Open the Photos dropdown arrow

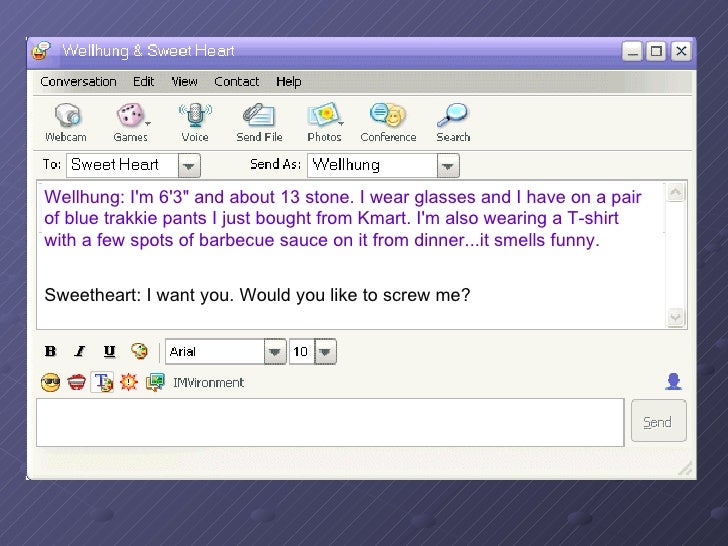(341, 124)
